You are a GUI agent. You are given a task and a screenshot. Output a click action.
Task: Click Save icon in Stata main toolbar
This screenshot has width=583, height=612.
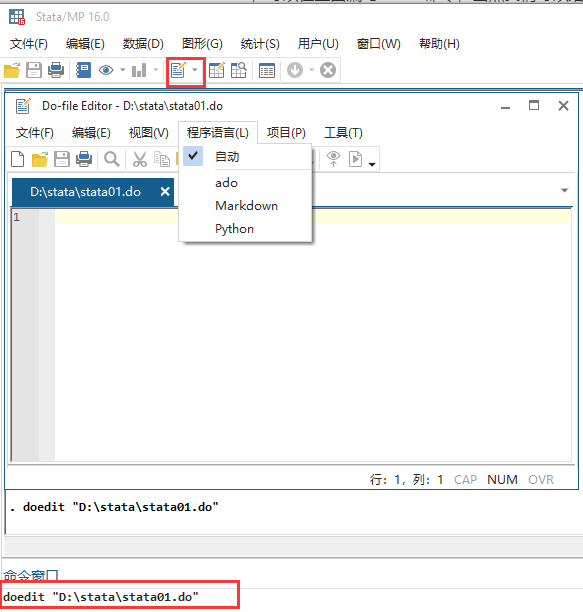click(x=34, y=70)
